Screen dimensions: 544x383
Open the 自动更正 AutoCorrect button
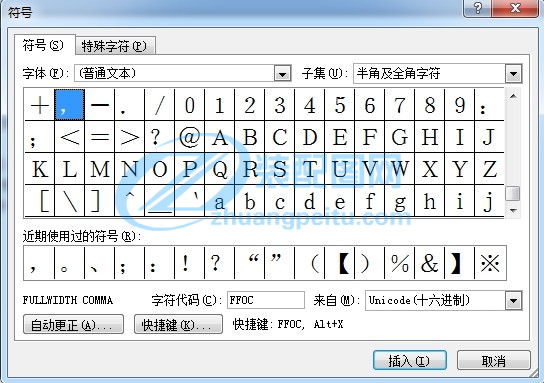click(x=73, y=325)
